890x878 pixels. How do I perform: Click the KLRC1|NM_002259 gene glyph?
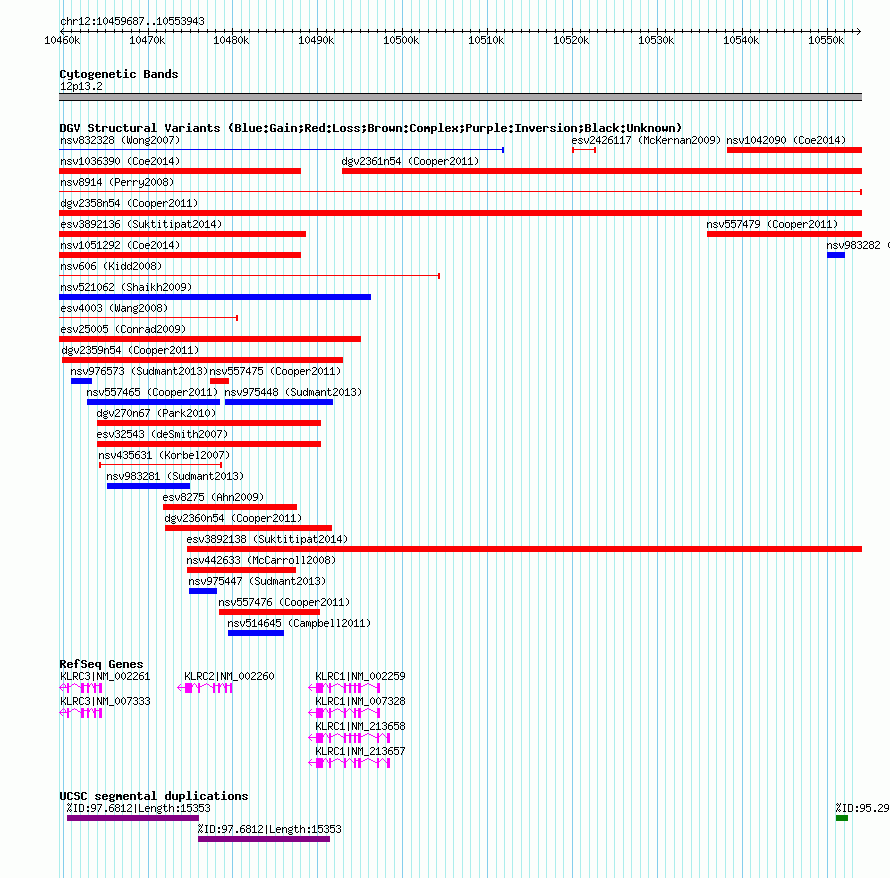click(344, 688)
